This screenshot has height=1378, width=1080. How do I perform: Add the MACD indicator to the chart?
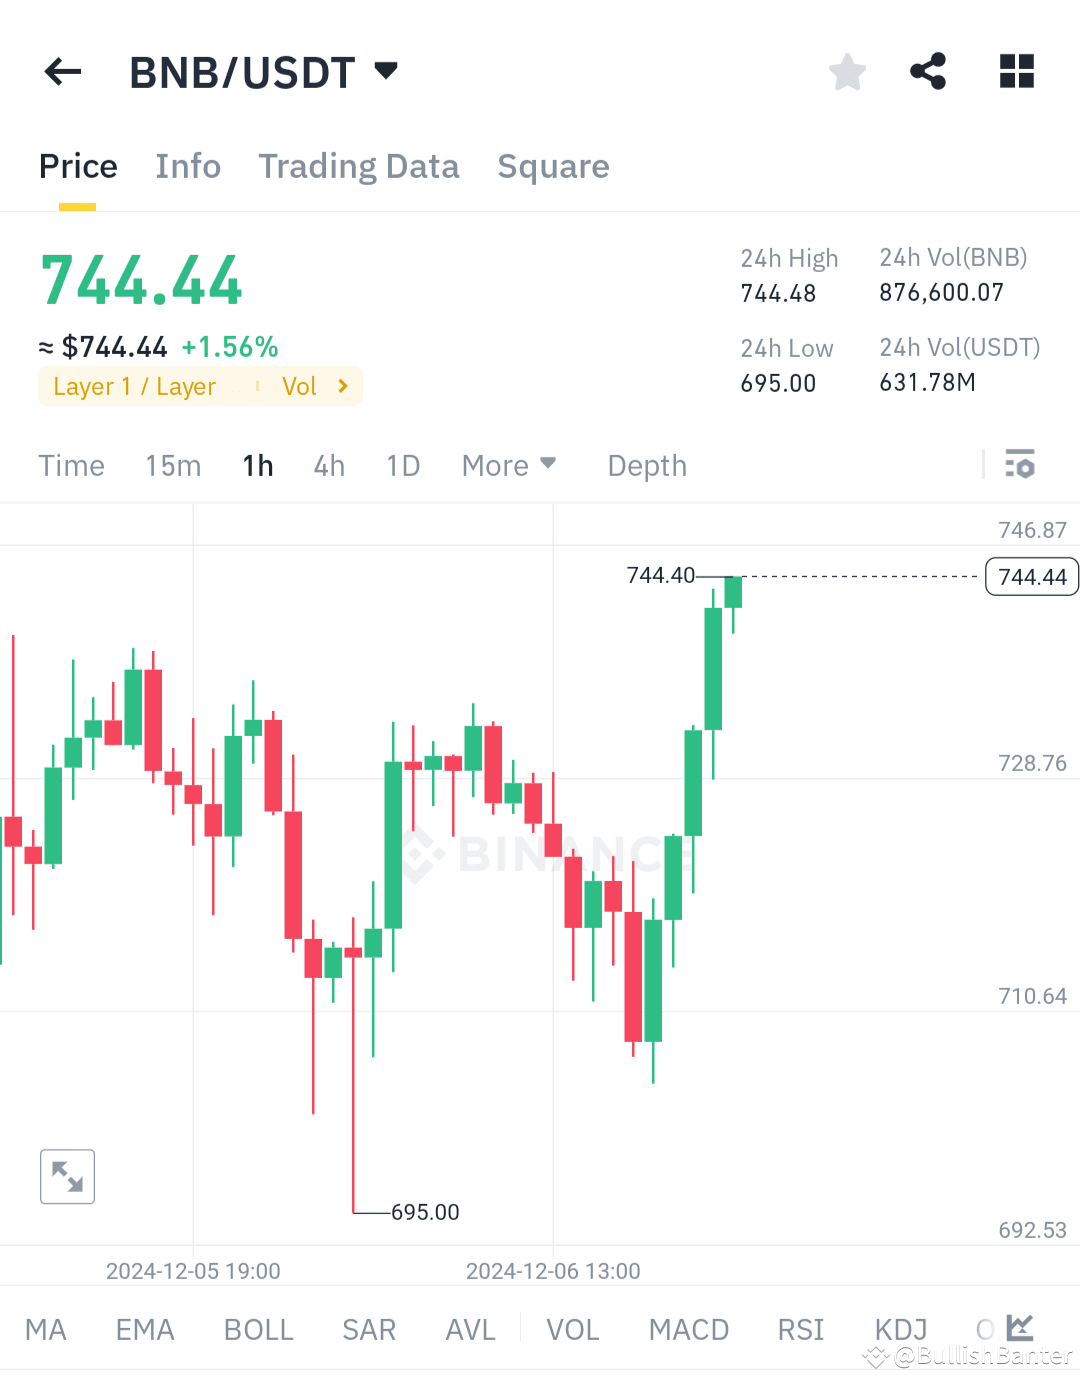688,1329
